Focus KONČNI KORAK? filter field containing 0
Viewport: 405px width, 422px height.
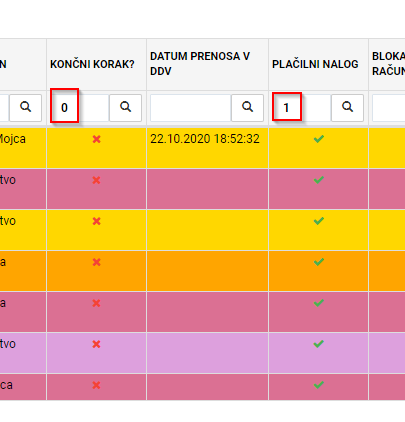tap(80, 108)
